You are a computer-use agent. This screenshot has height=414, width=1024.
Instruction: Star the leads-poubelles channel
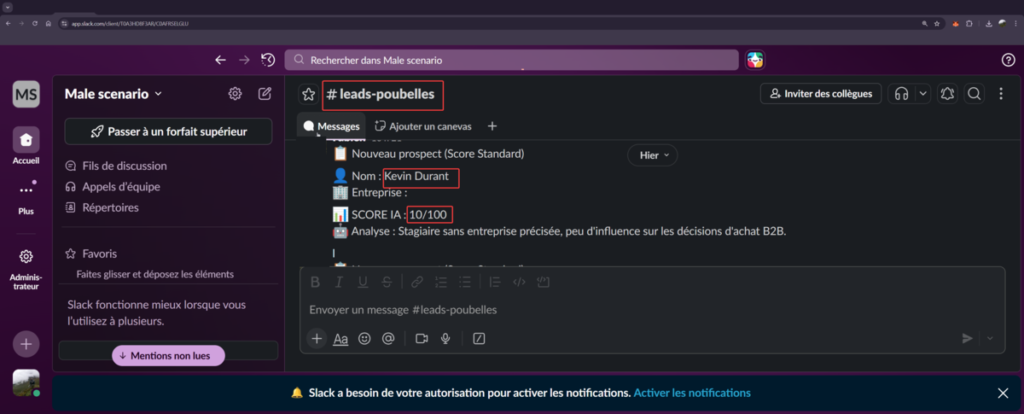click(x=308, y=94)
